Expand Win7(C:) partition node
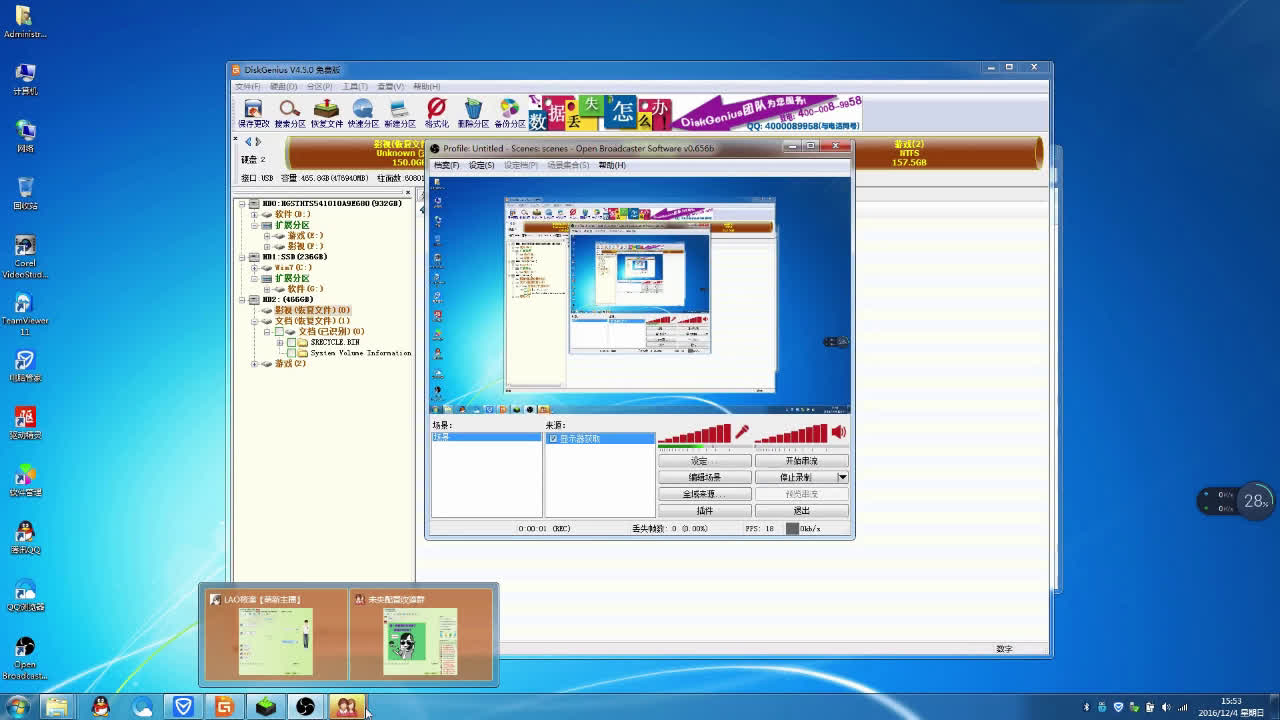Image resolution: width=1280 pixels, height=720 pixels. [x=254, y=267]
